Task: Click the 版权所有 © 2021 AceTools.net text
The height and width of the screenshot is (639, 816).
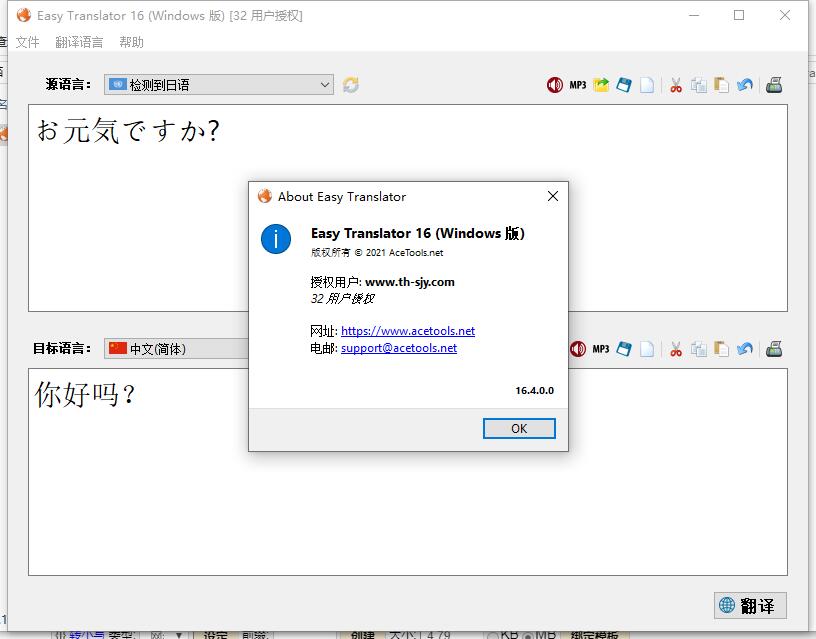Action: click(377, 253)
